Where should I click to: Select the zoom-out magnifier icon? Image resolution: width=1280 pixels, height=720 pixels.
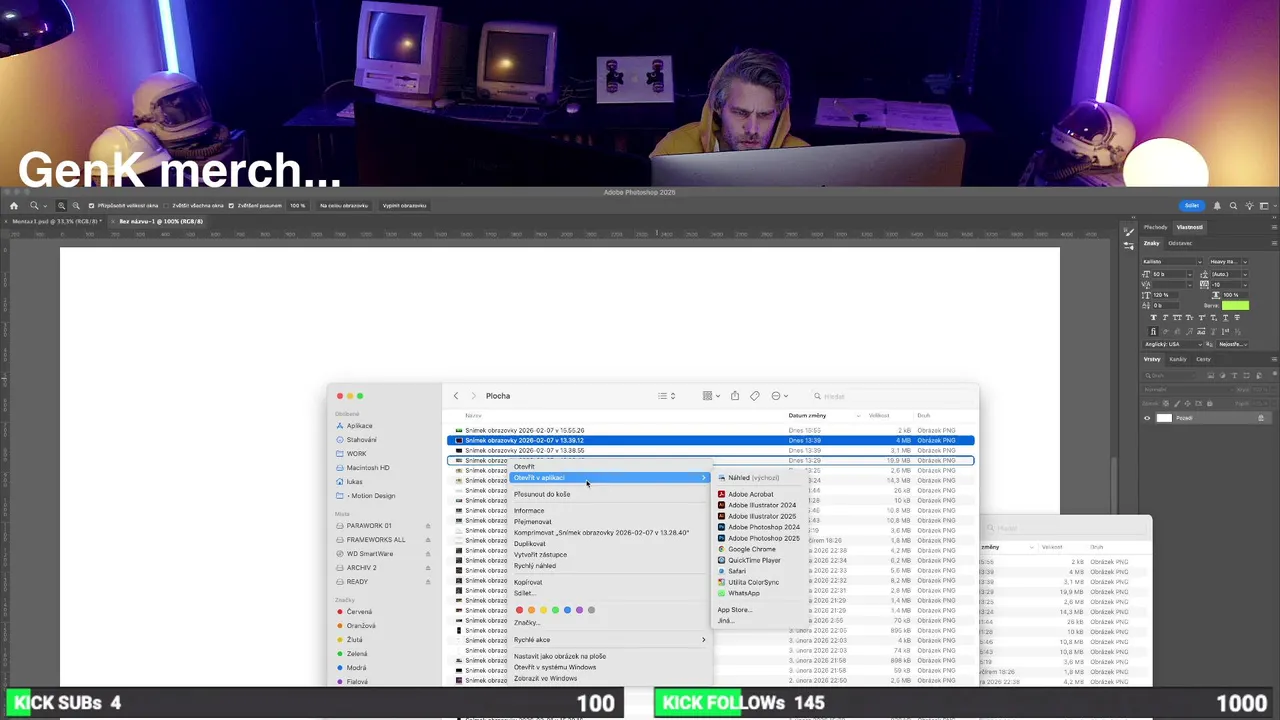76,205
